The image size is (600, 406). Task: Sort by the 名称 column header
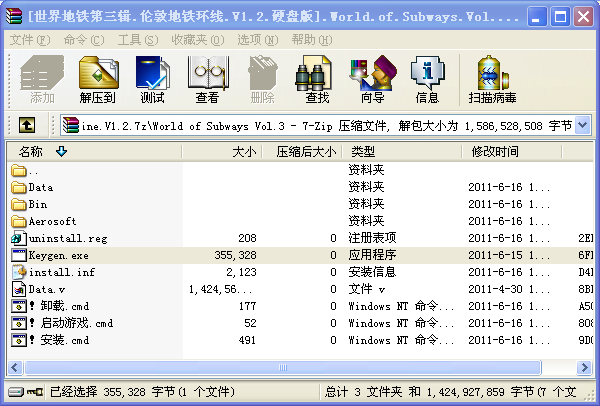coord(94,152)
